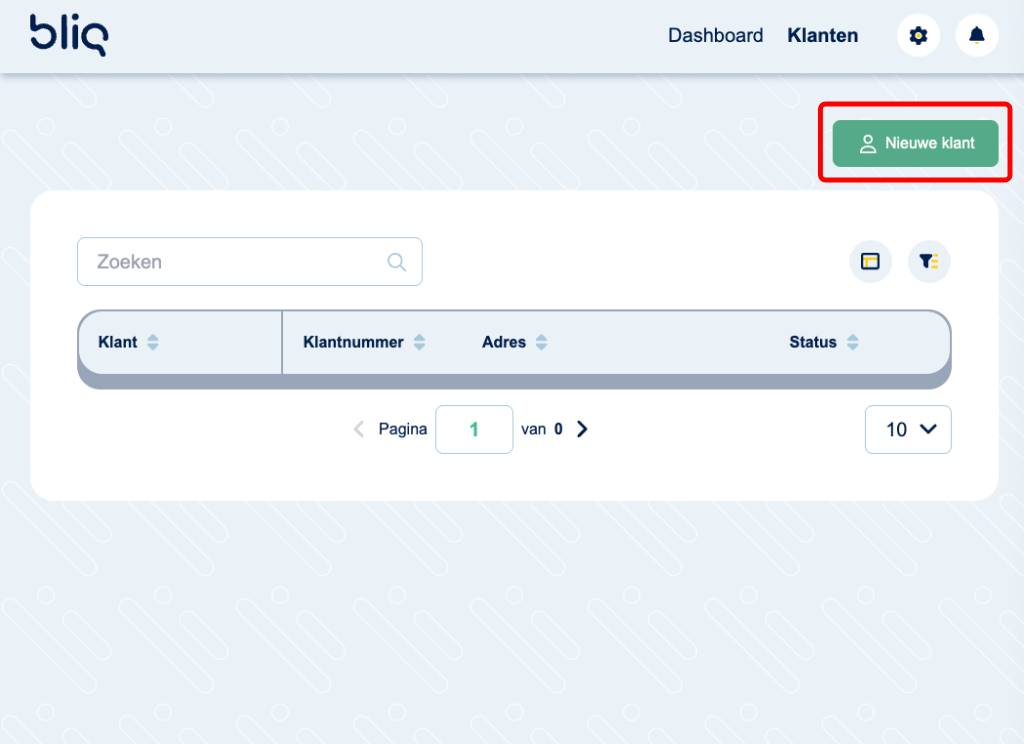Screen dimensions: 1024x744
Task: Click the bliq logo
Action: click(x=68, y=35)
